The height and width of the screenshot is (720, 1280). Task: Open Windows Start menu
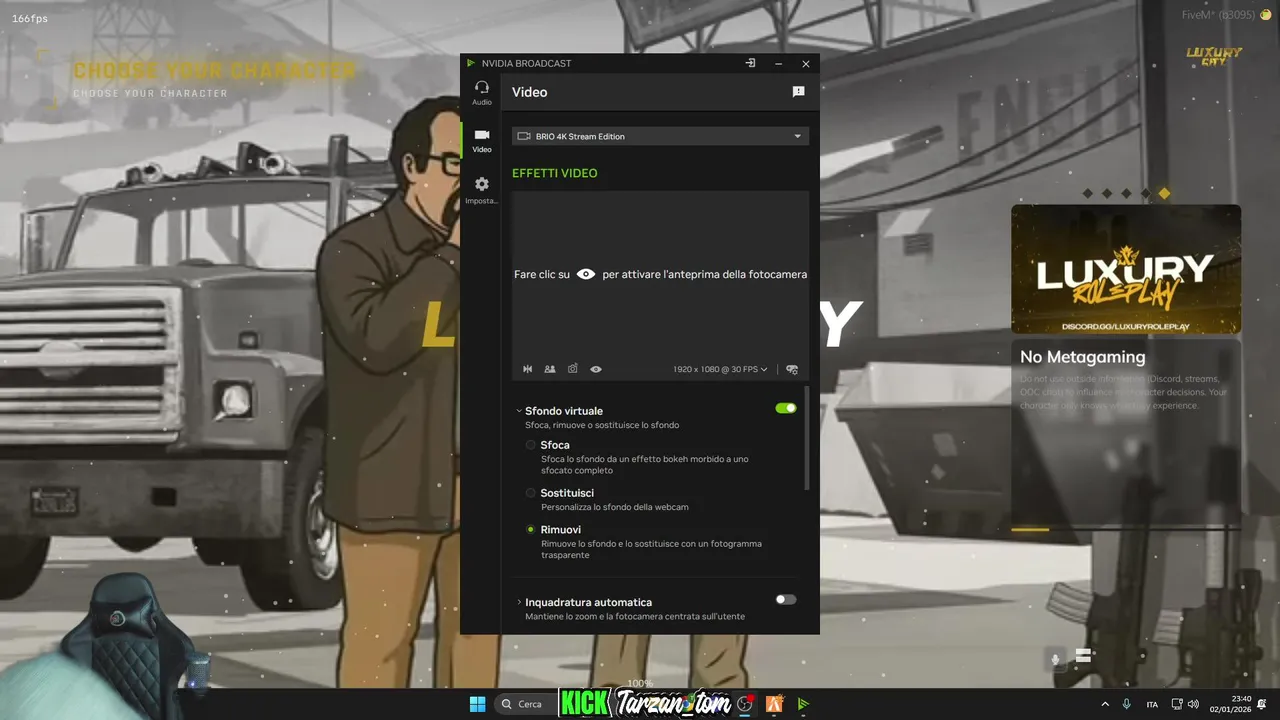click(477, 704)
